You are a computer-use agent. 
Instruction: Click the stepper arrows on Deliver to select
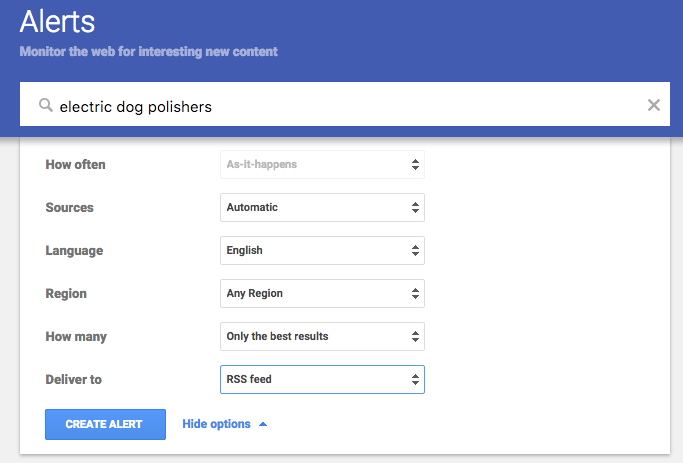[x=415, y=379]
